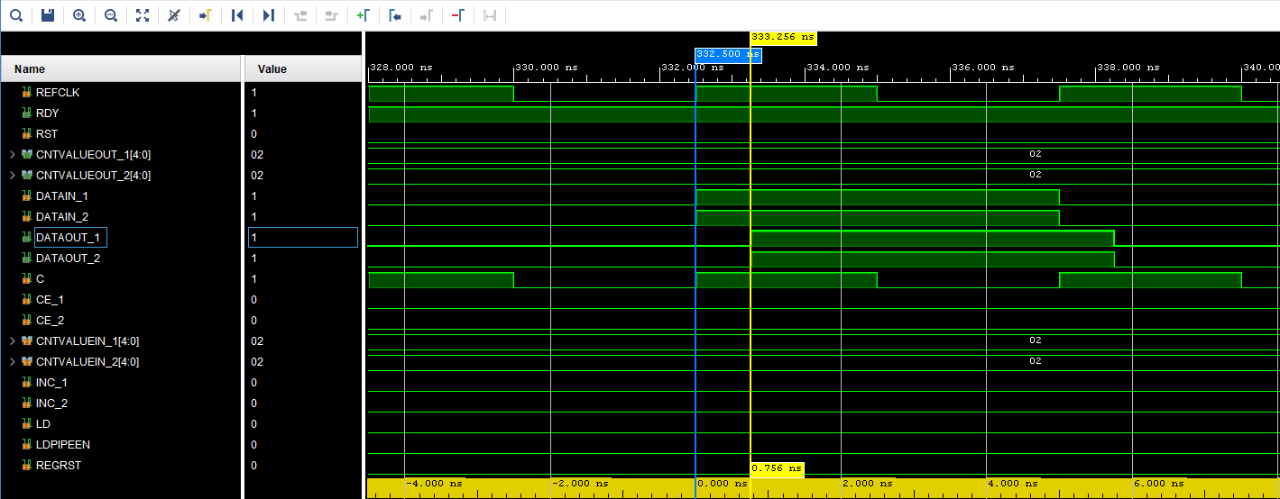This screenshot has width=1280, height=499.
Task: Click the RST value 0
Action: click(254, 134)
